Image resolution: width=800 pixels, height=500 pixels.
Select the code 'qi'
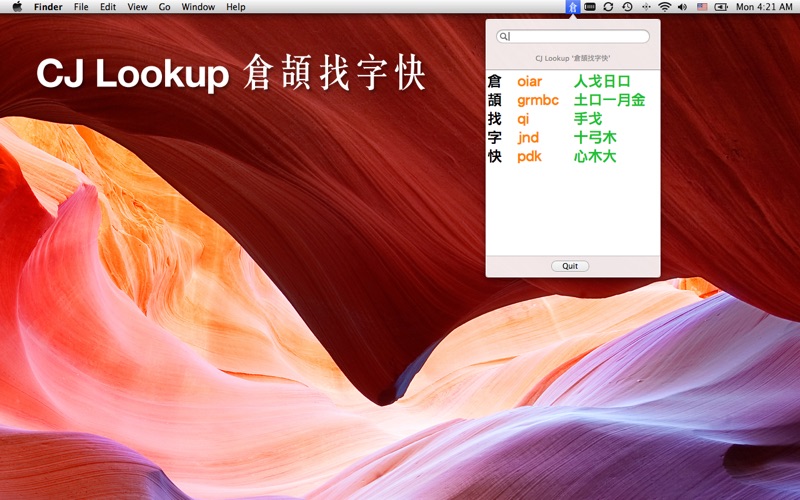[x=523, y=119]
